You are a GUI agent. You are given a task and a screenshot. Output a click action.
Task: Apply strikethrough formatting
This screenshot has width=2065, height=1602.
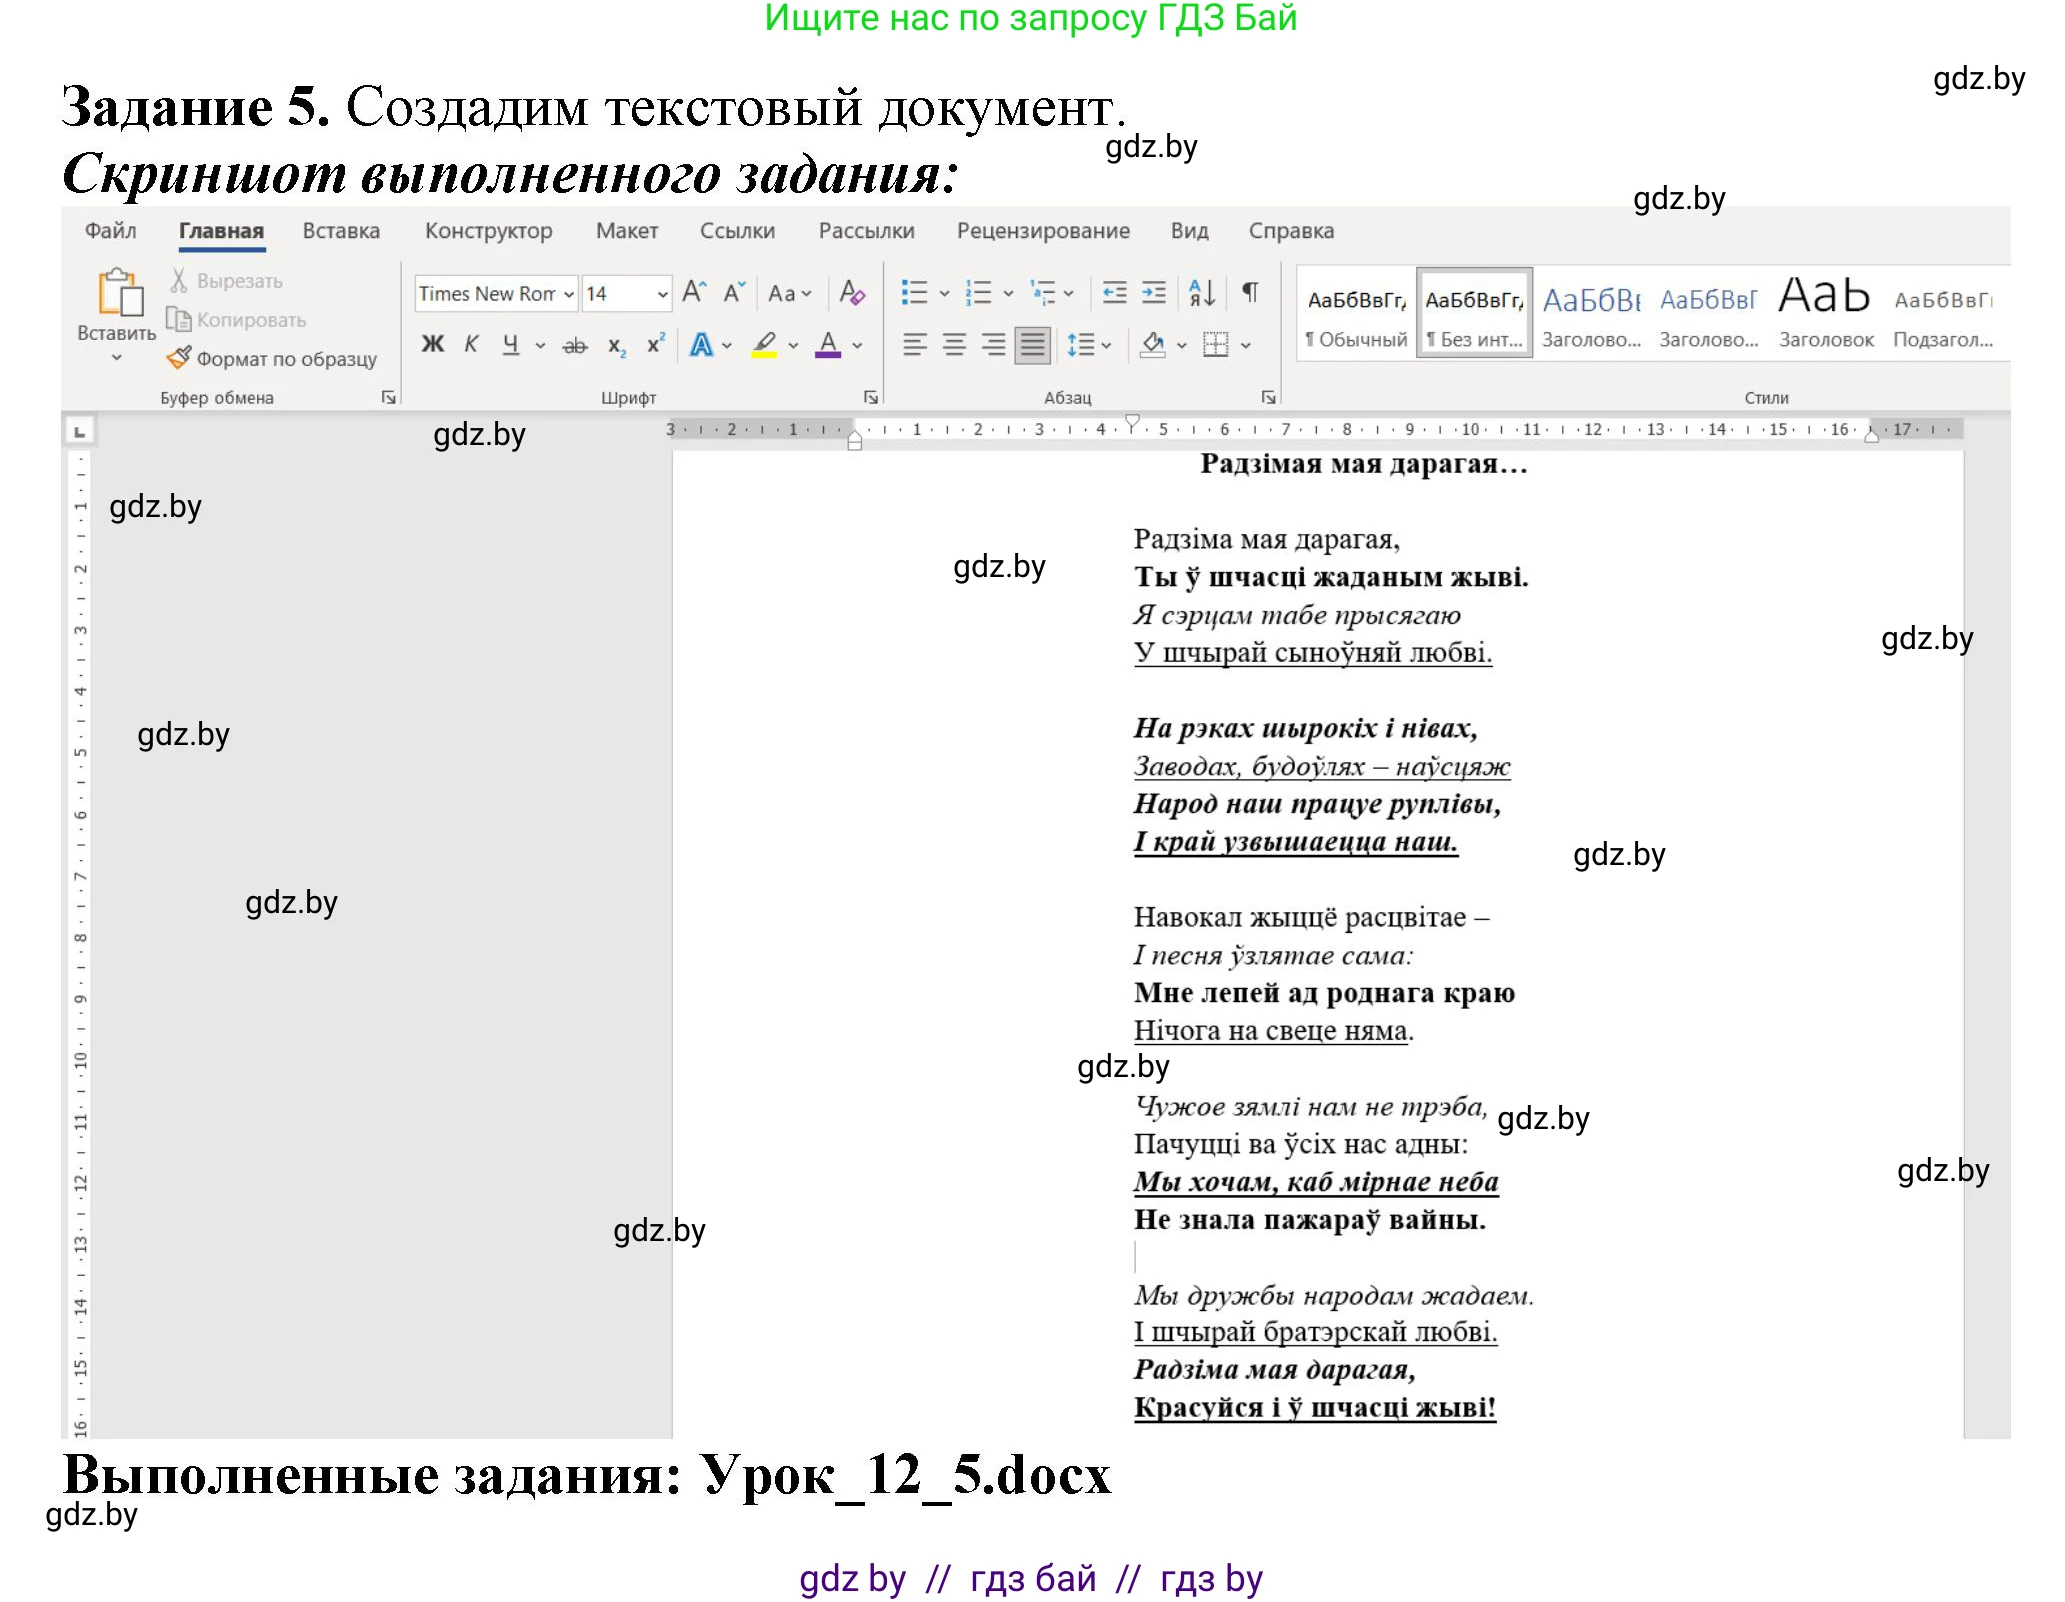pyautogui.click(x=574, y=346)
